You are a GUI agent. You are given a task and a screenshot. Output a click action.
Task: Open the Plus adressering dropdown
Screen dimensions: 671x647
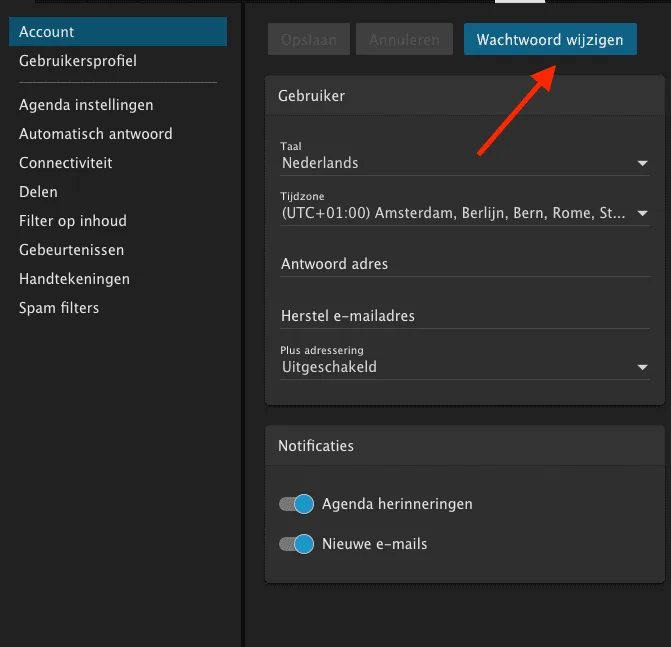[464, 367]
